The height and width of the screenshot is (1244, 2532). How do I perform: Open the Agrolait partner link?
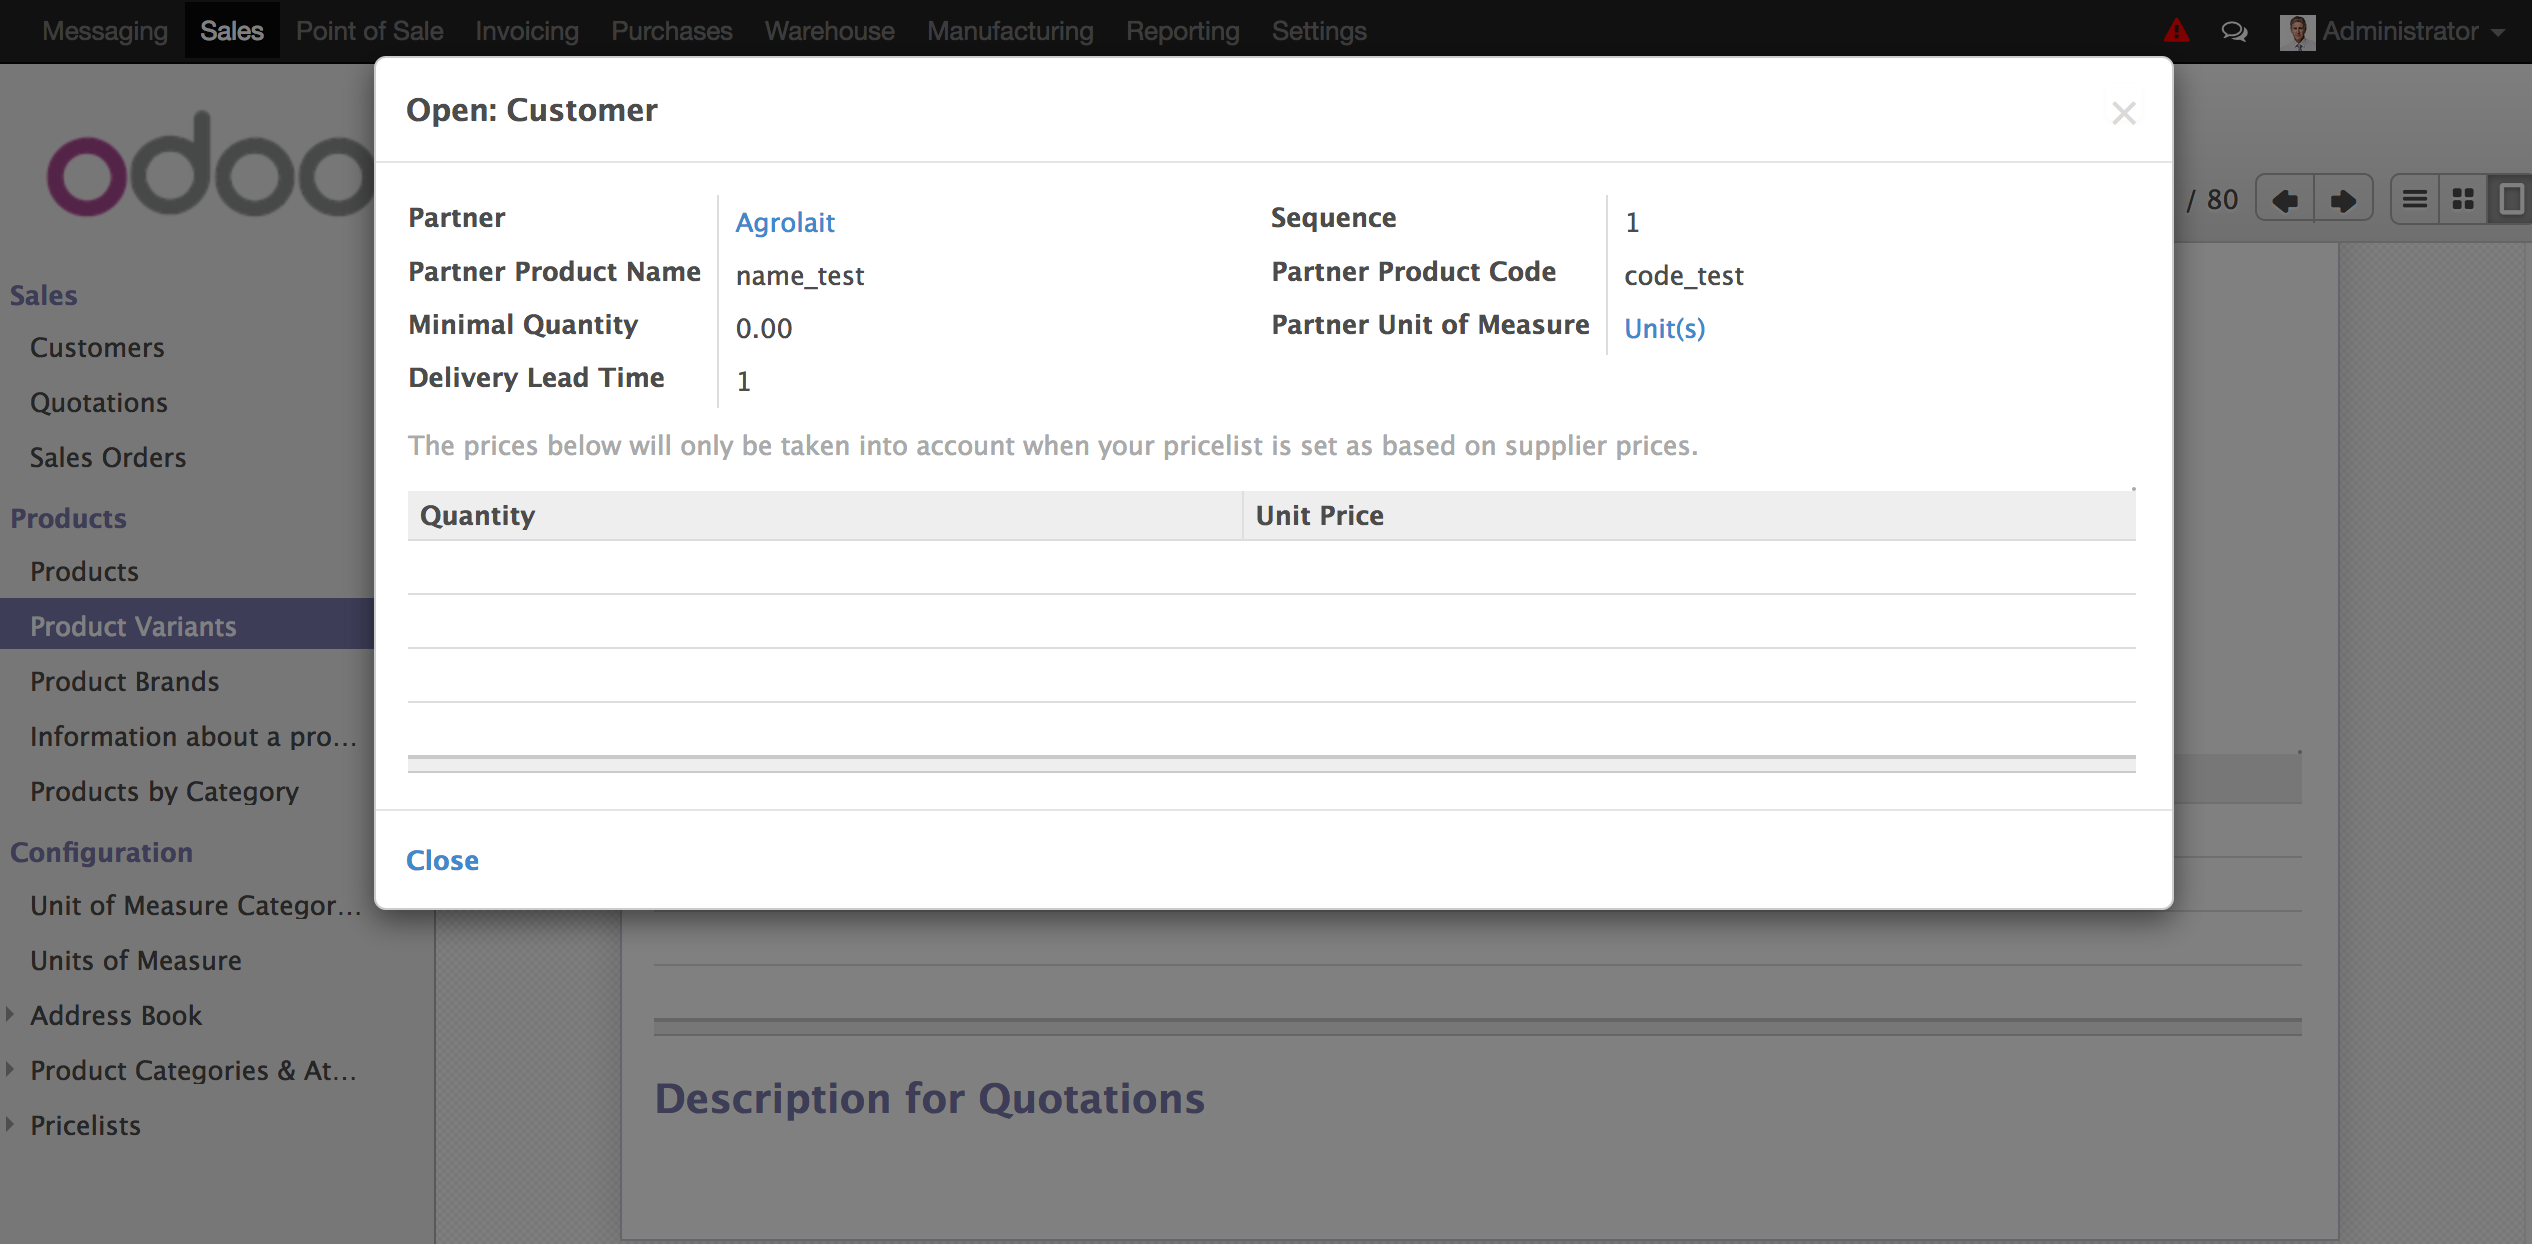(784, 222)
